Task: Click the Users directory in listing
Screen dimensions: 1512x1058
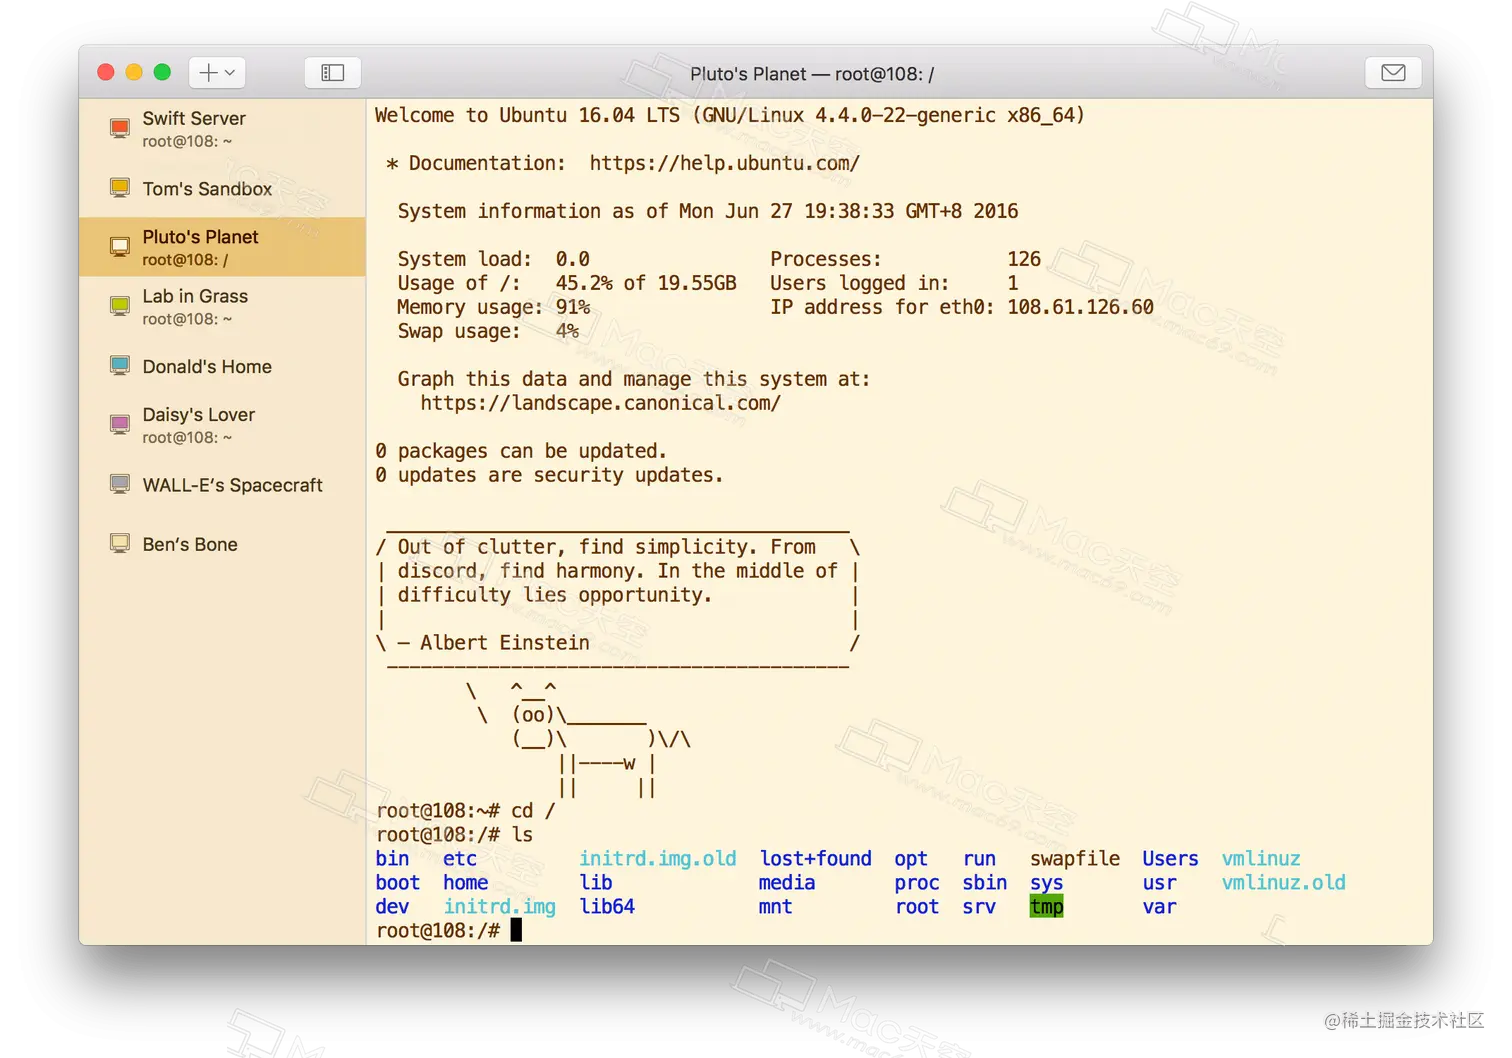Action: (1170, 859)
